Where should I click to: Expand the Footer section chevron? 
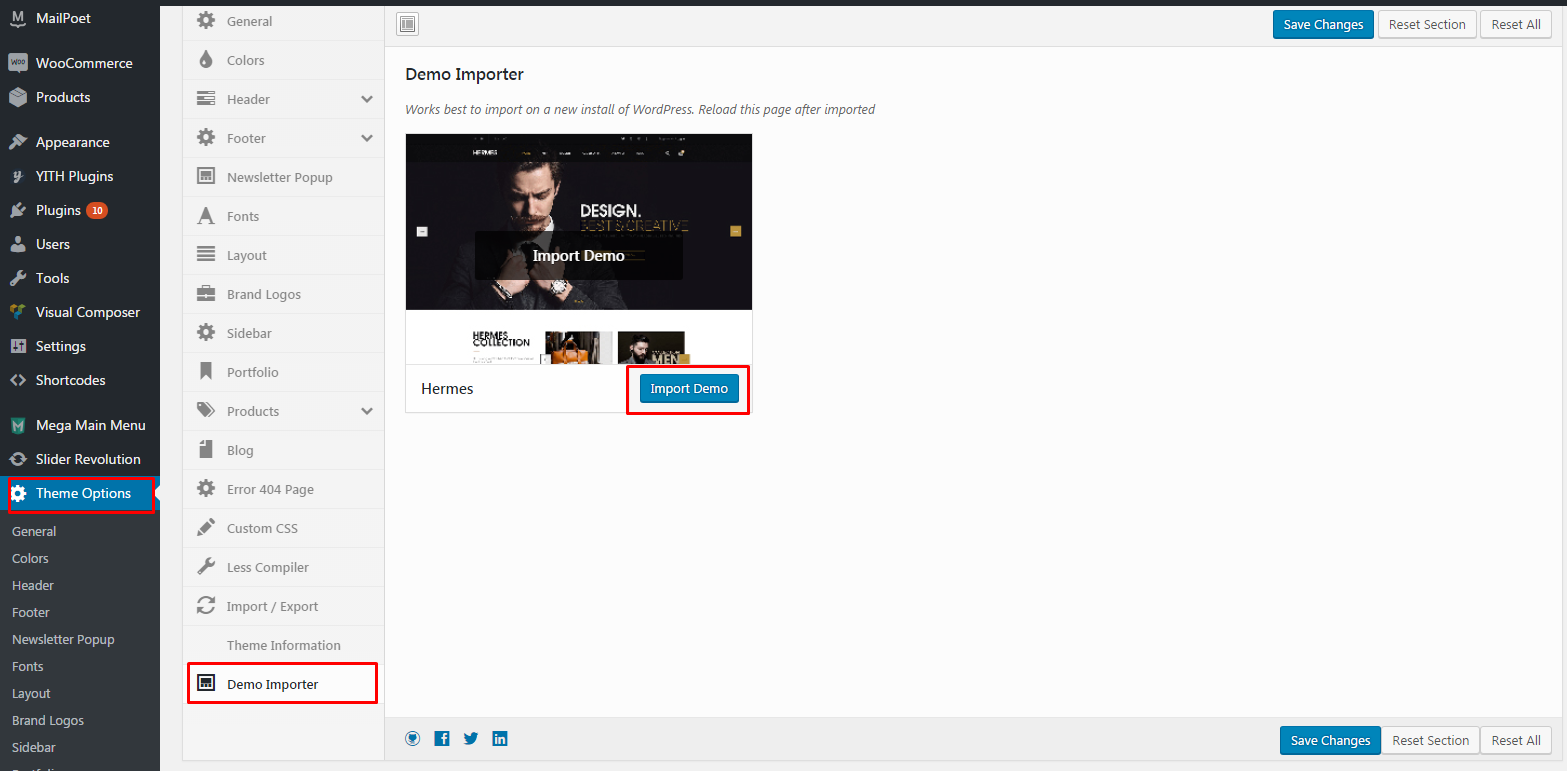pyautogui.click(x=367, y=138)
